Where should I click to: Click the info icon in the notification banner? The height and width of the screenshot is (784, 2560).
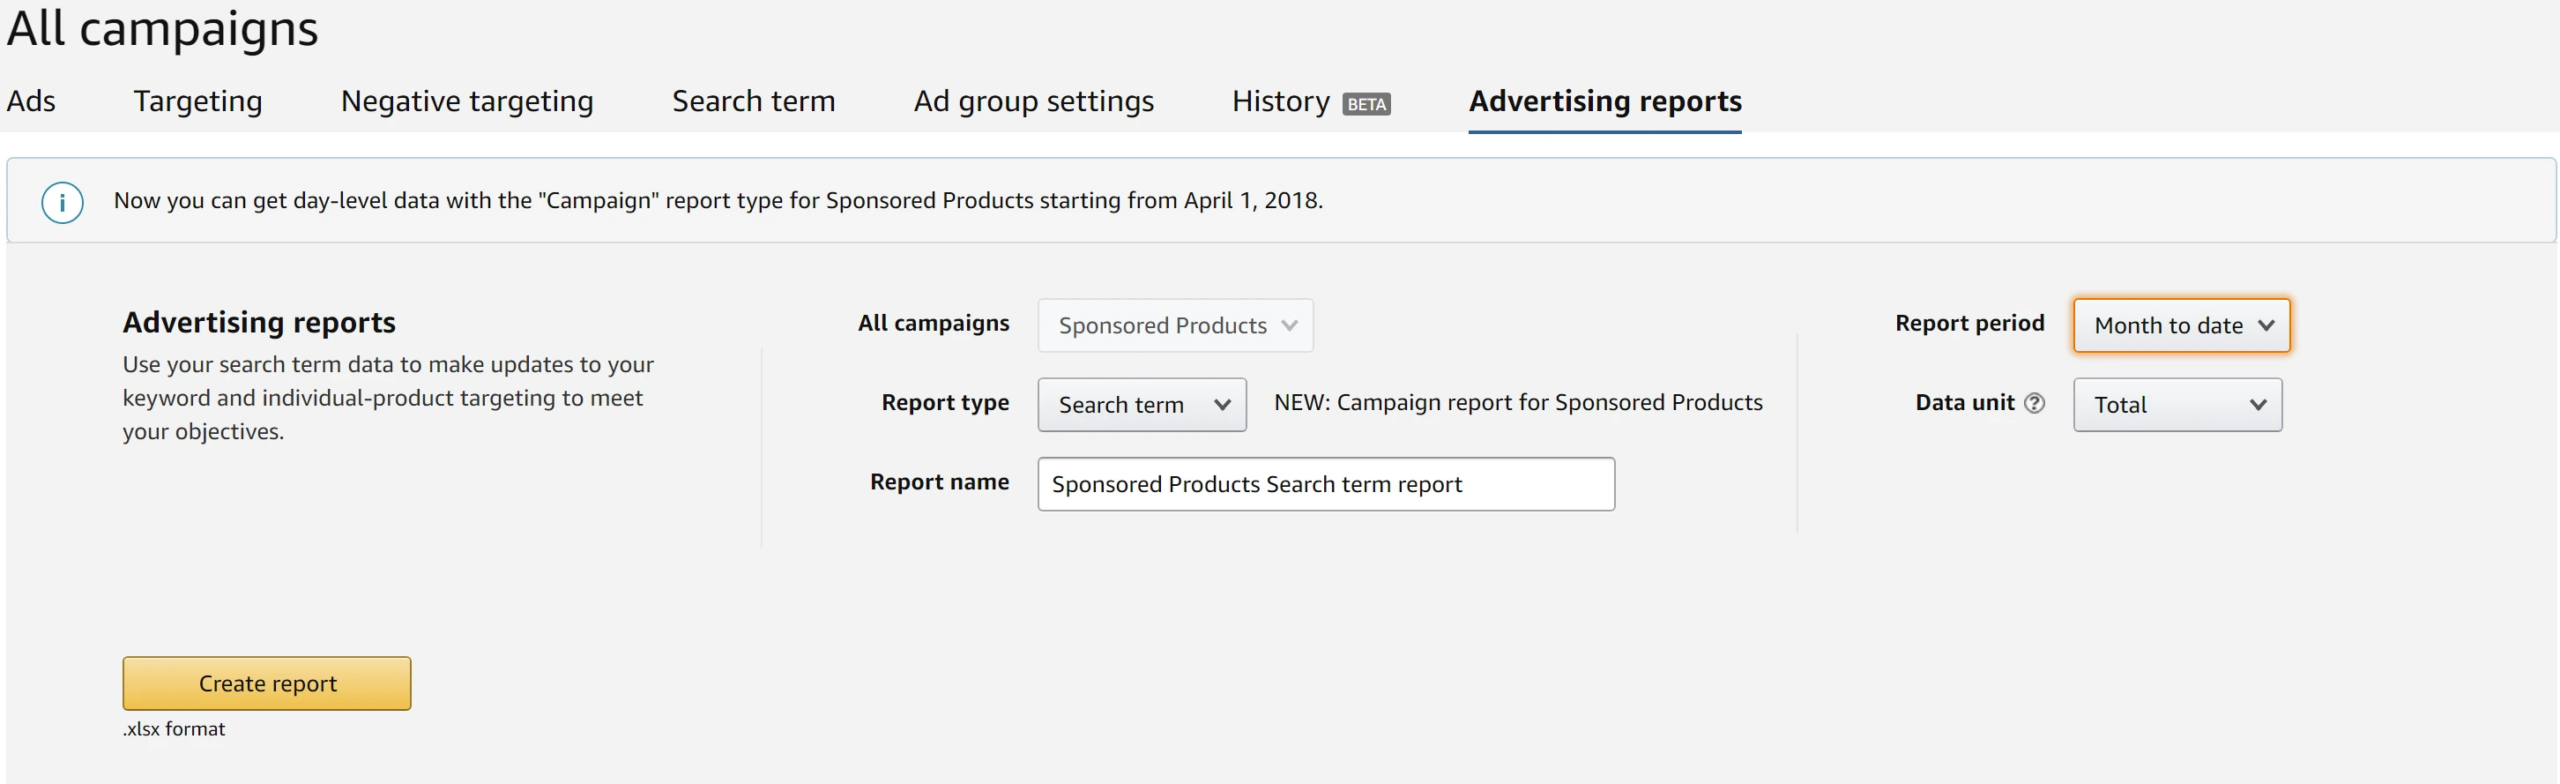point(62,203)
